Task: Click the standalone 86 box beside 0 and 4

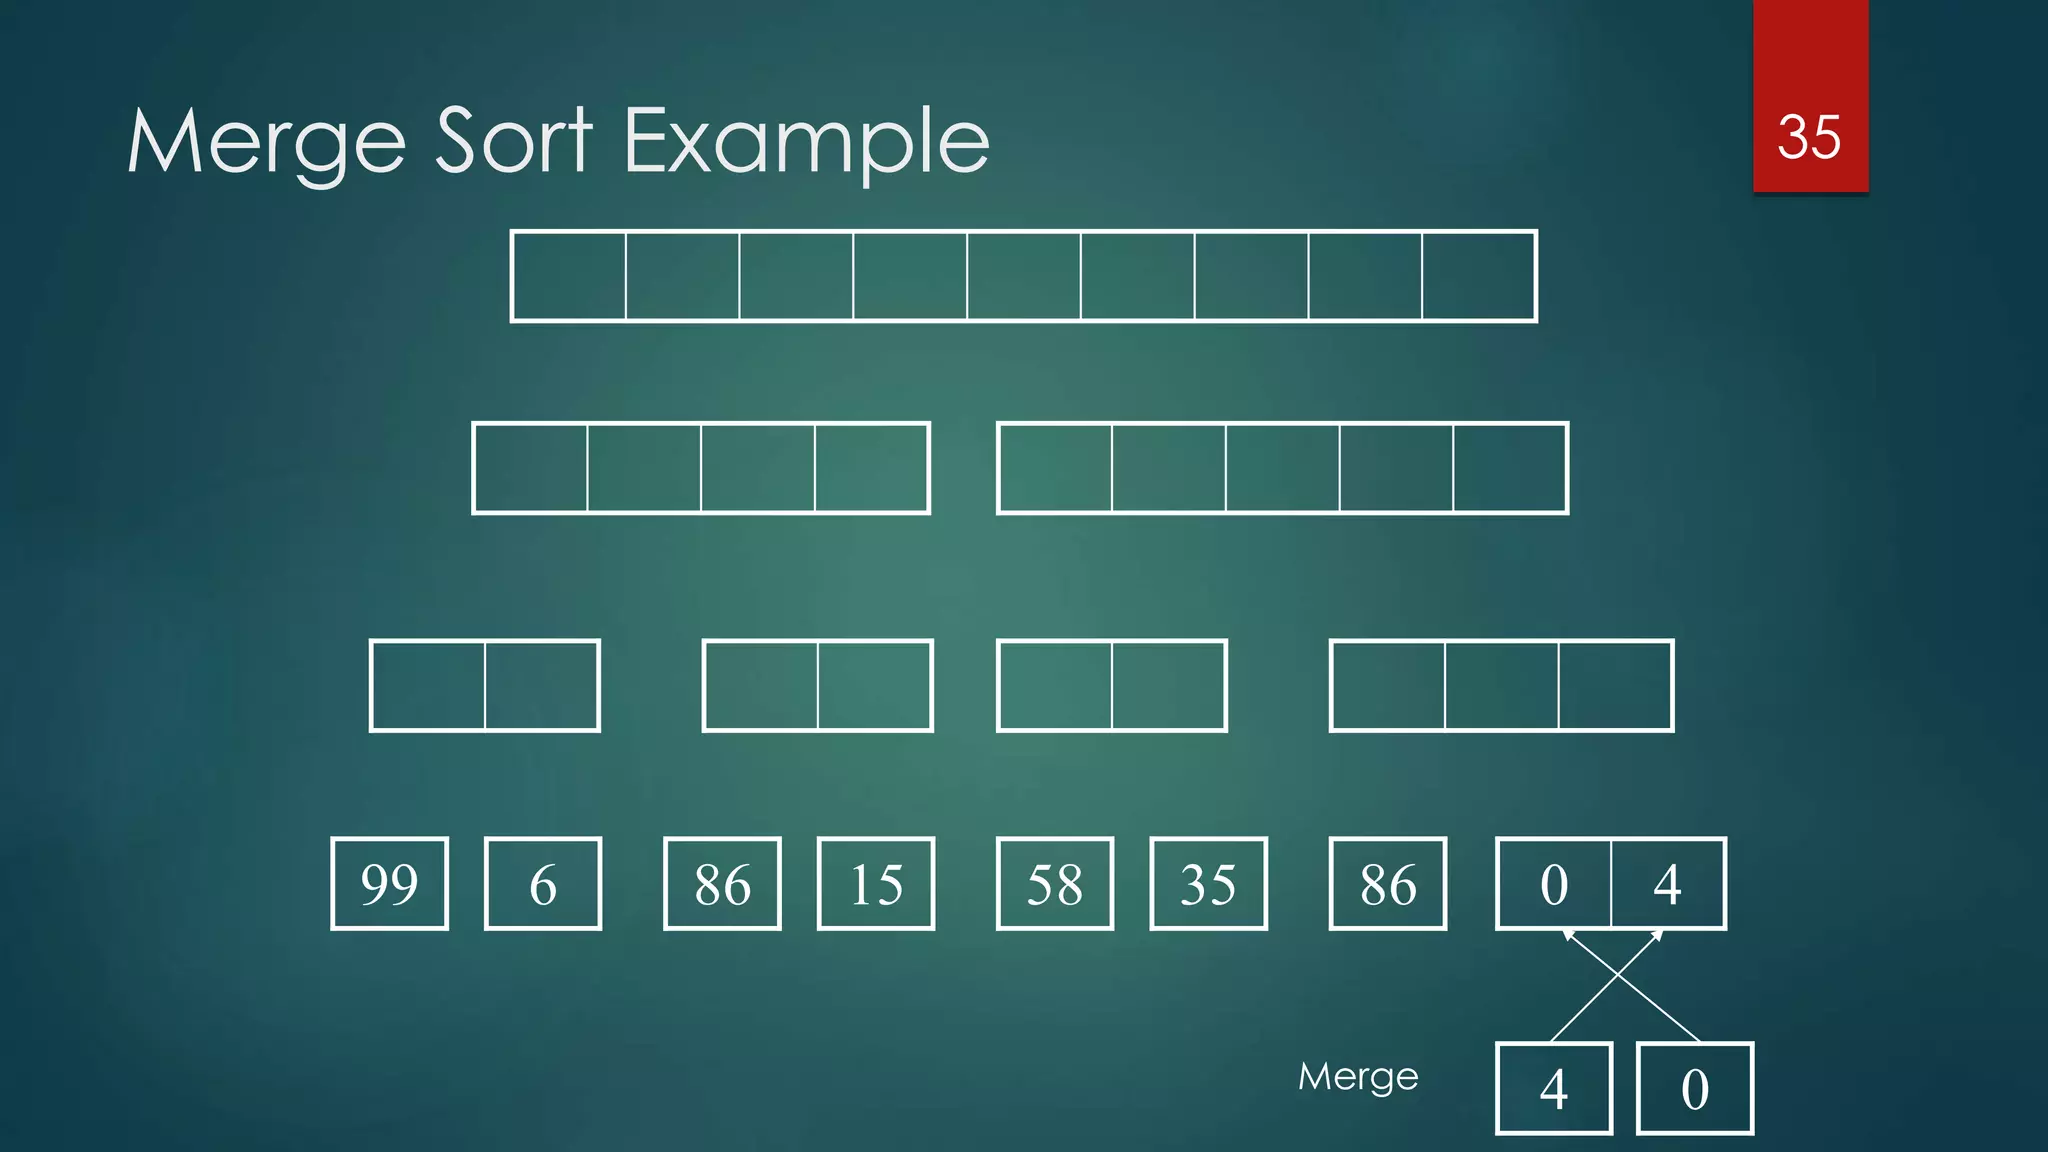Action: pyautogui.click(x=1388, y=884)
